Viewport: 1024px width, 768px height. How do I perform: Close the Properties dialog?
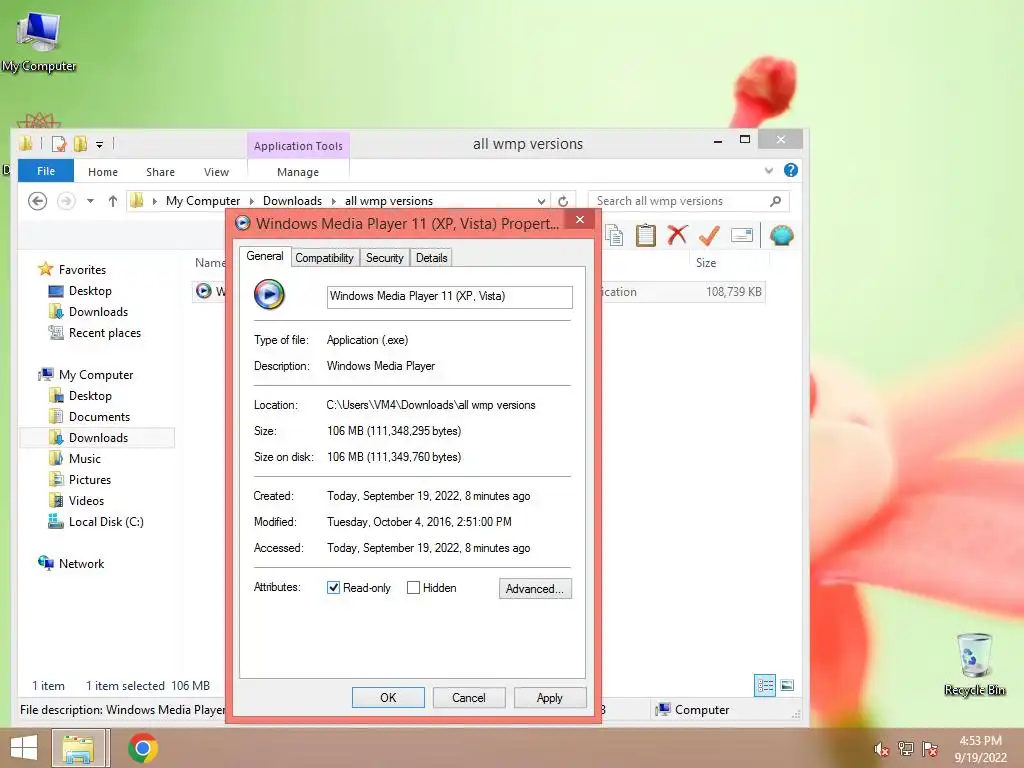pos(579,219)
